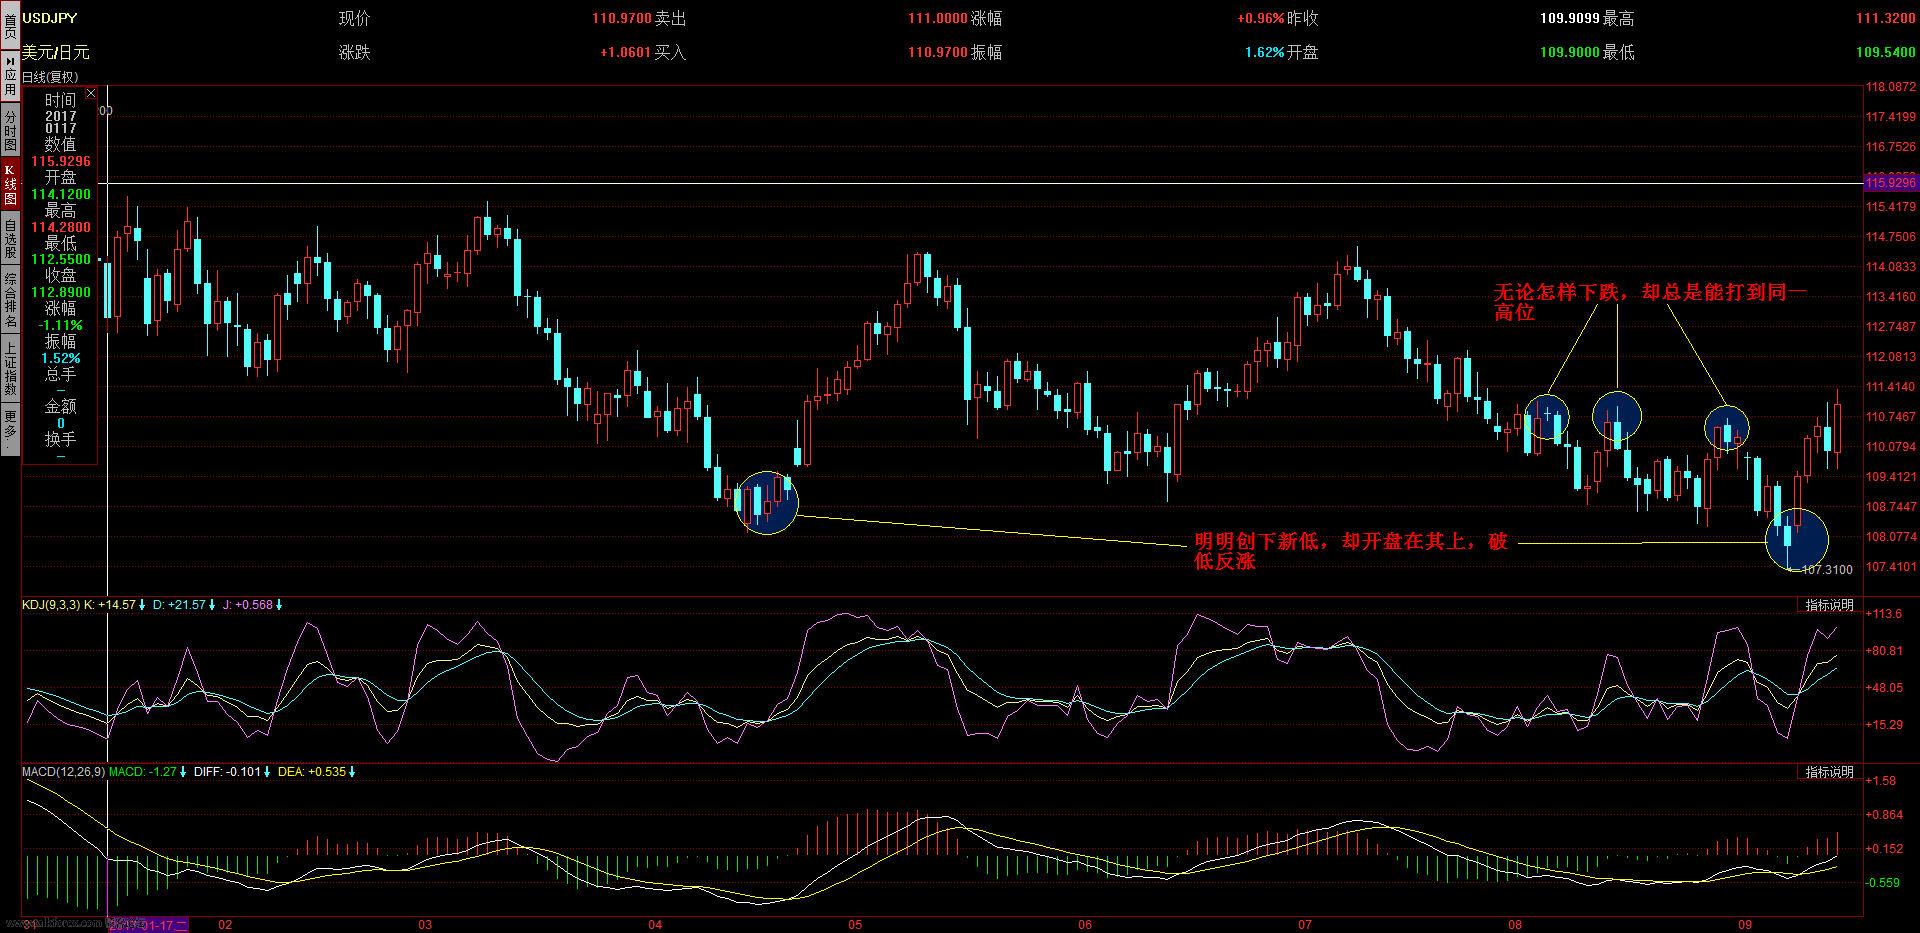Click the 03 month label on time axis
The image size is (1920, 933).
pos(425,925)
